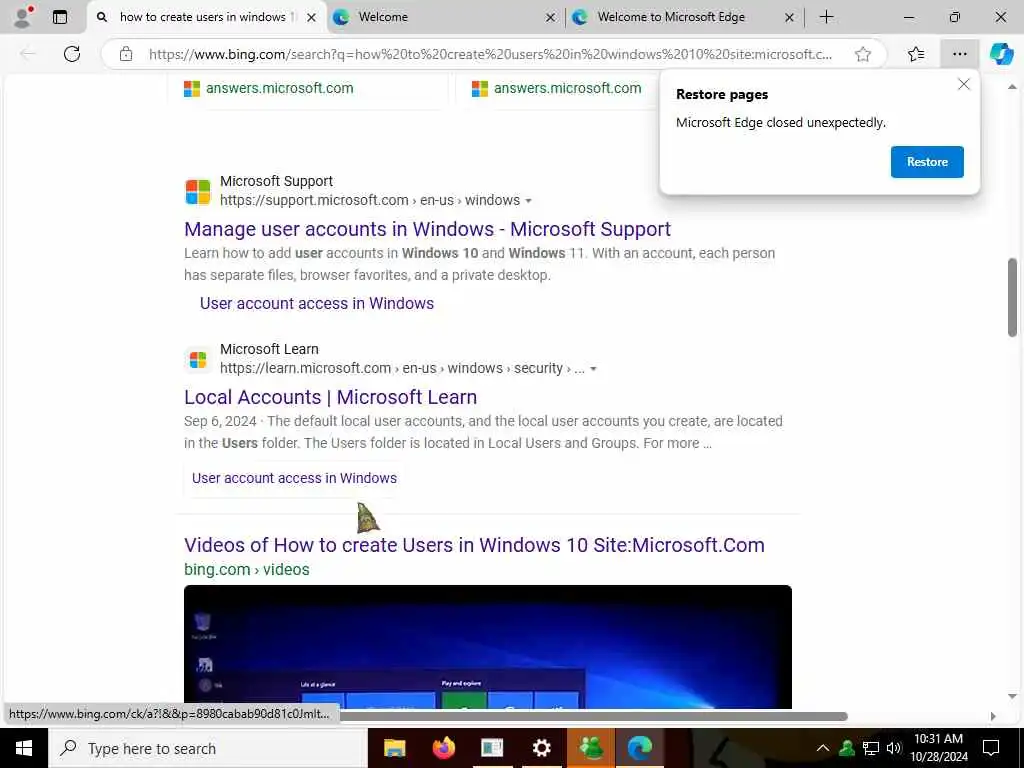Switch to Edge in the taskbar
This screenshot has height=768, width=1024.
640,748
